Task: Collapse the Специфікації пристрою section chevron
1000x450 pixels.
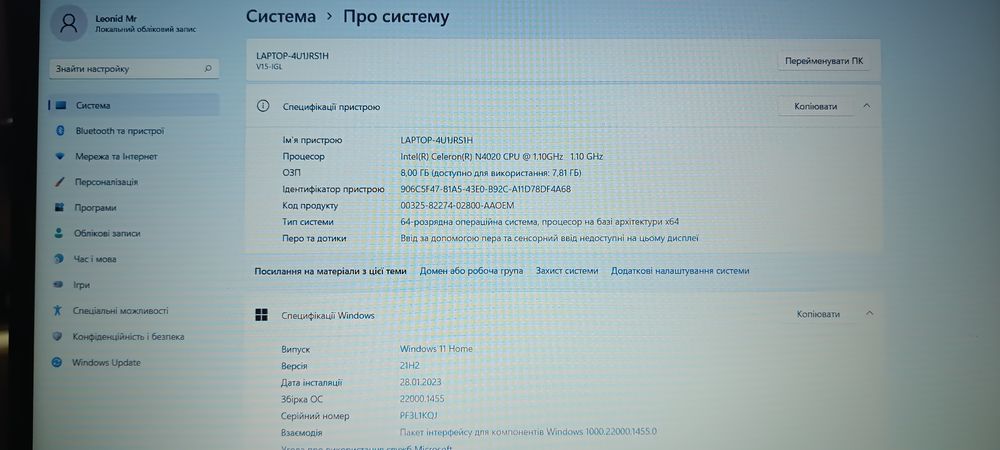Action: [866, 106]
